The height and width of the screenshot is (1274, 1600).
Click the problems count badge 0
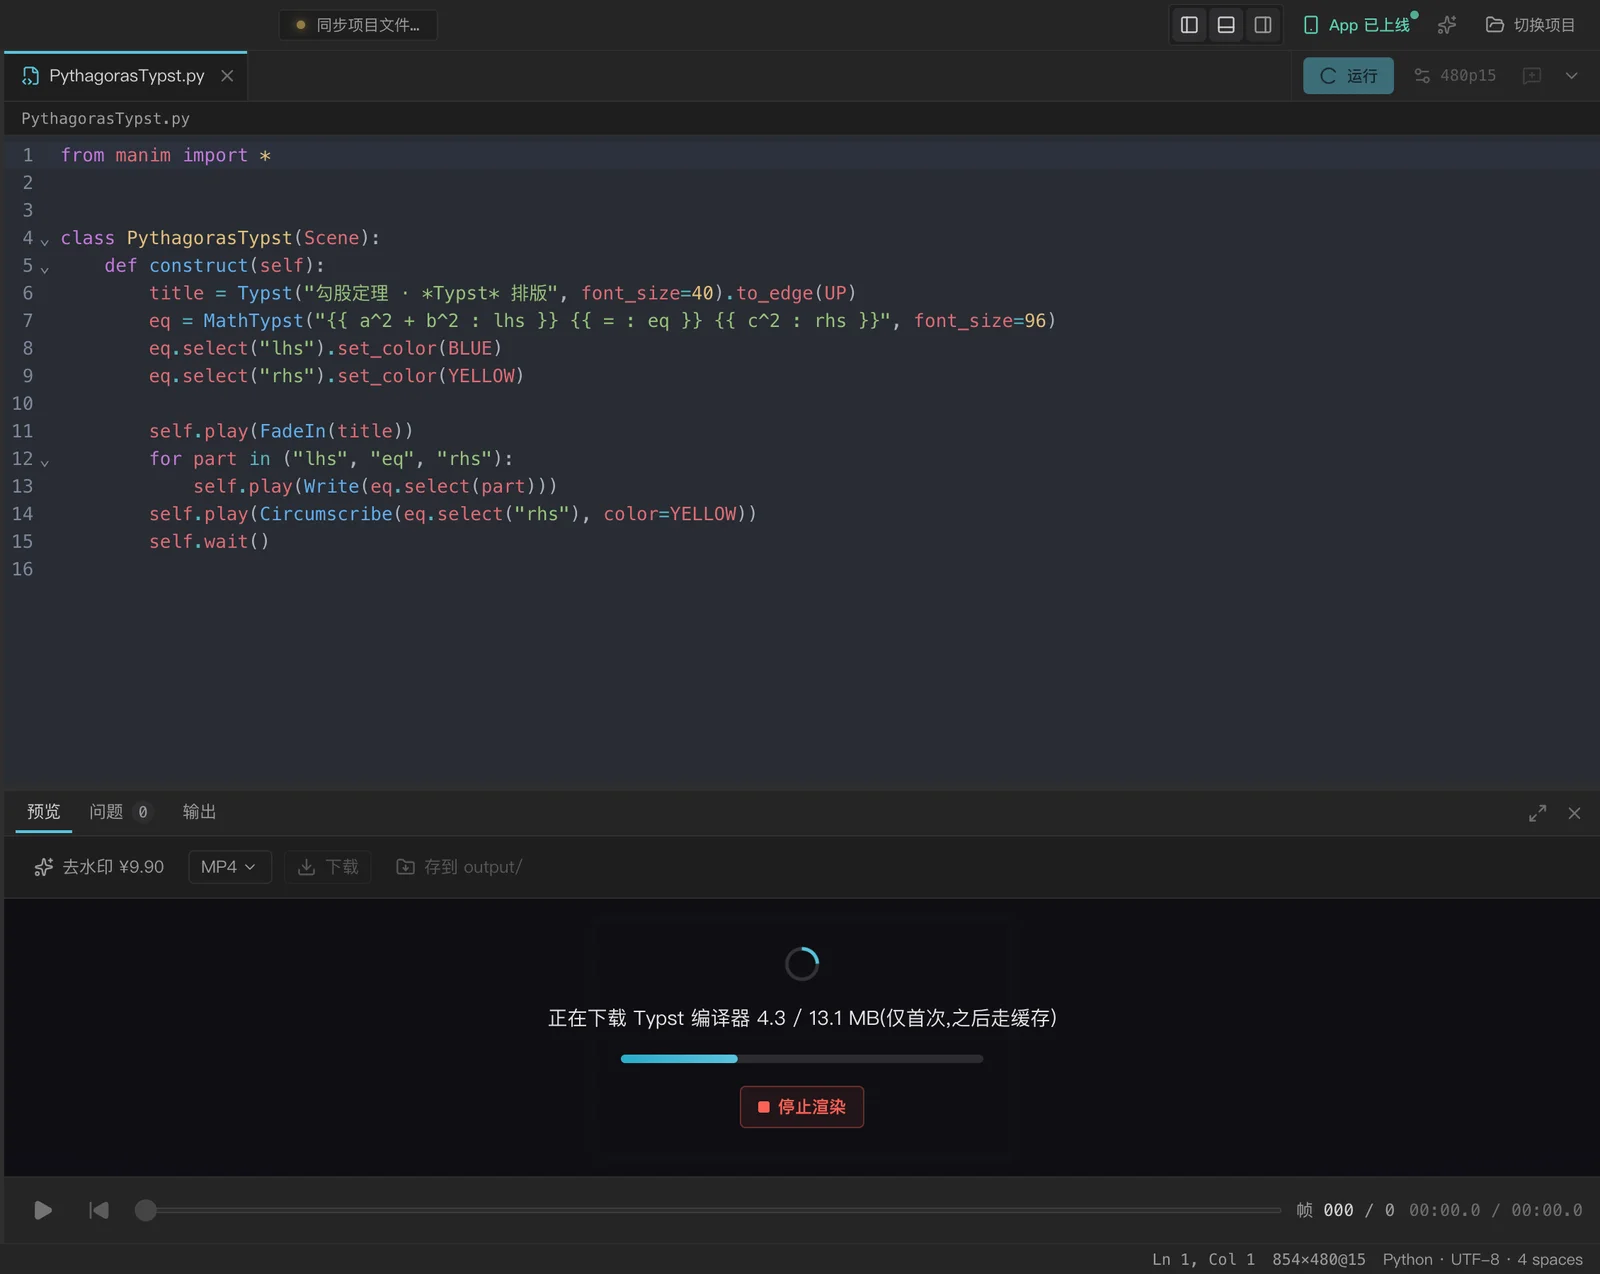click(x=143, y=812)
